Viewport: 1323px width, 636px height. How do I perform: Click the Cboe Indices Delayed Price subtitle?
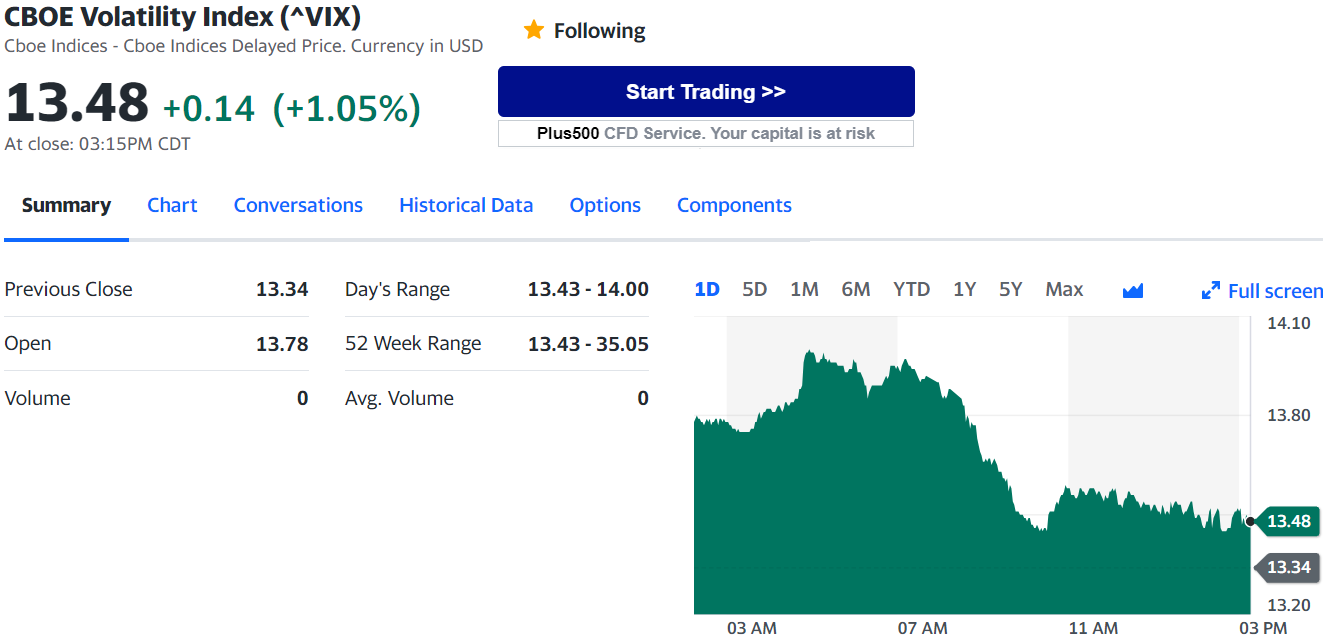tap(243, 46)
